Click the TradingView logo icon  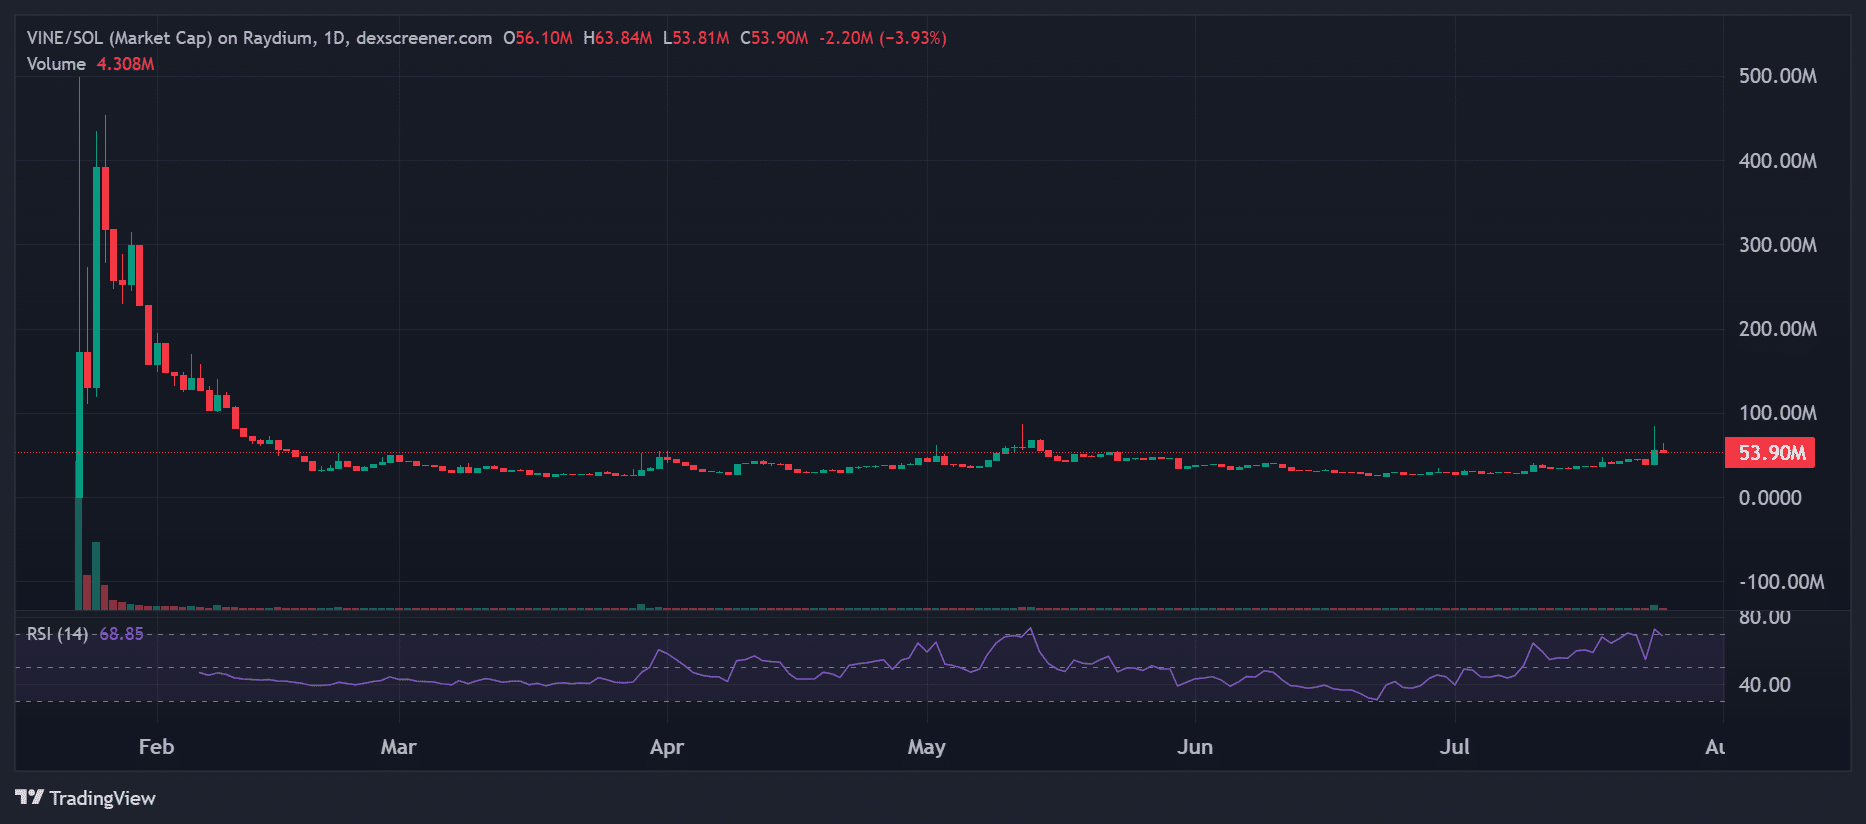[x=29, y=797]
